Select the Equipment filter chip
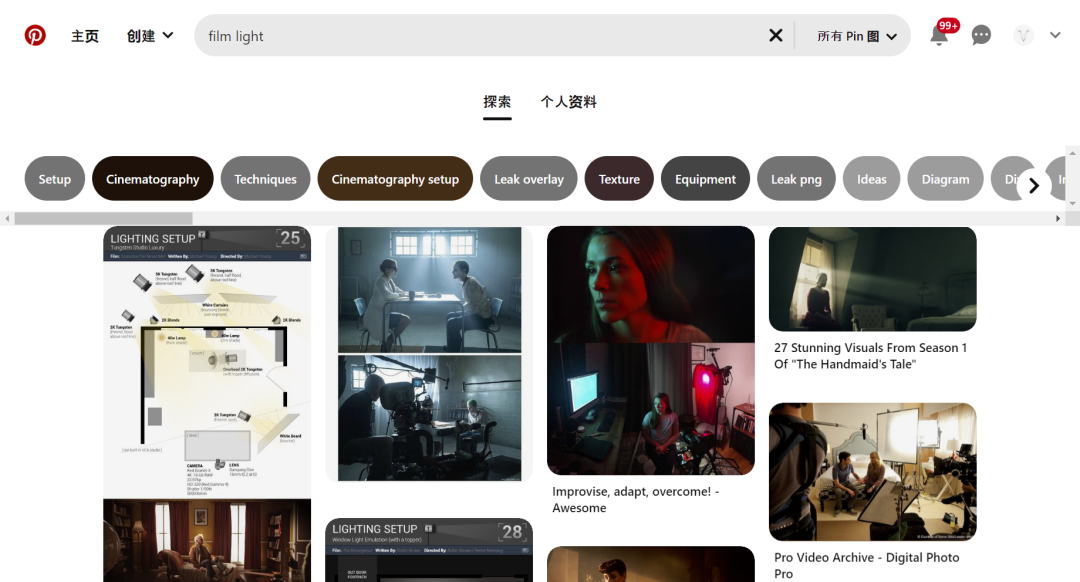Screen dimensions: 1080x582 [x=705, y=179]
